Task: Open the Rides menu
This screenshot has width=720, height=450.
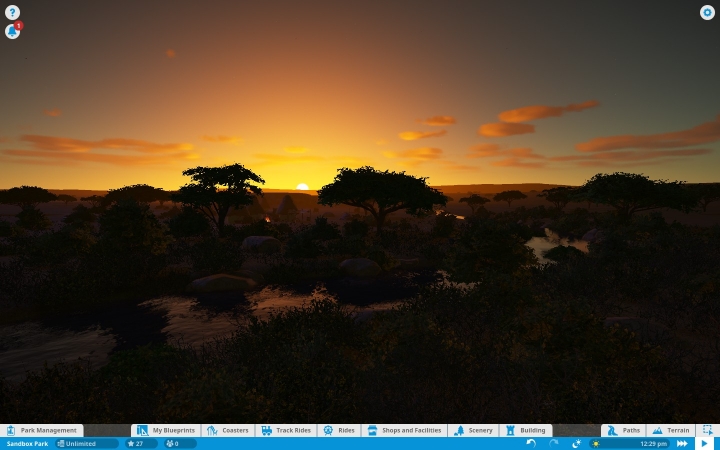Action: (339, 430)
